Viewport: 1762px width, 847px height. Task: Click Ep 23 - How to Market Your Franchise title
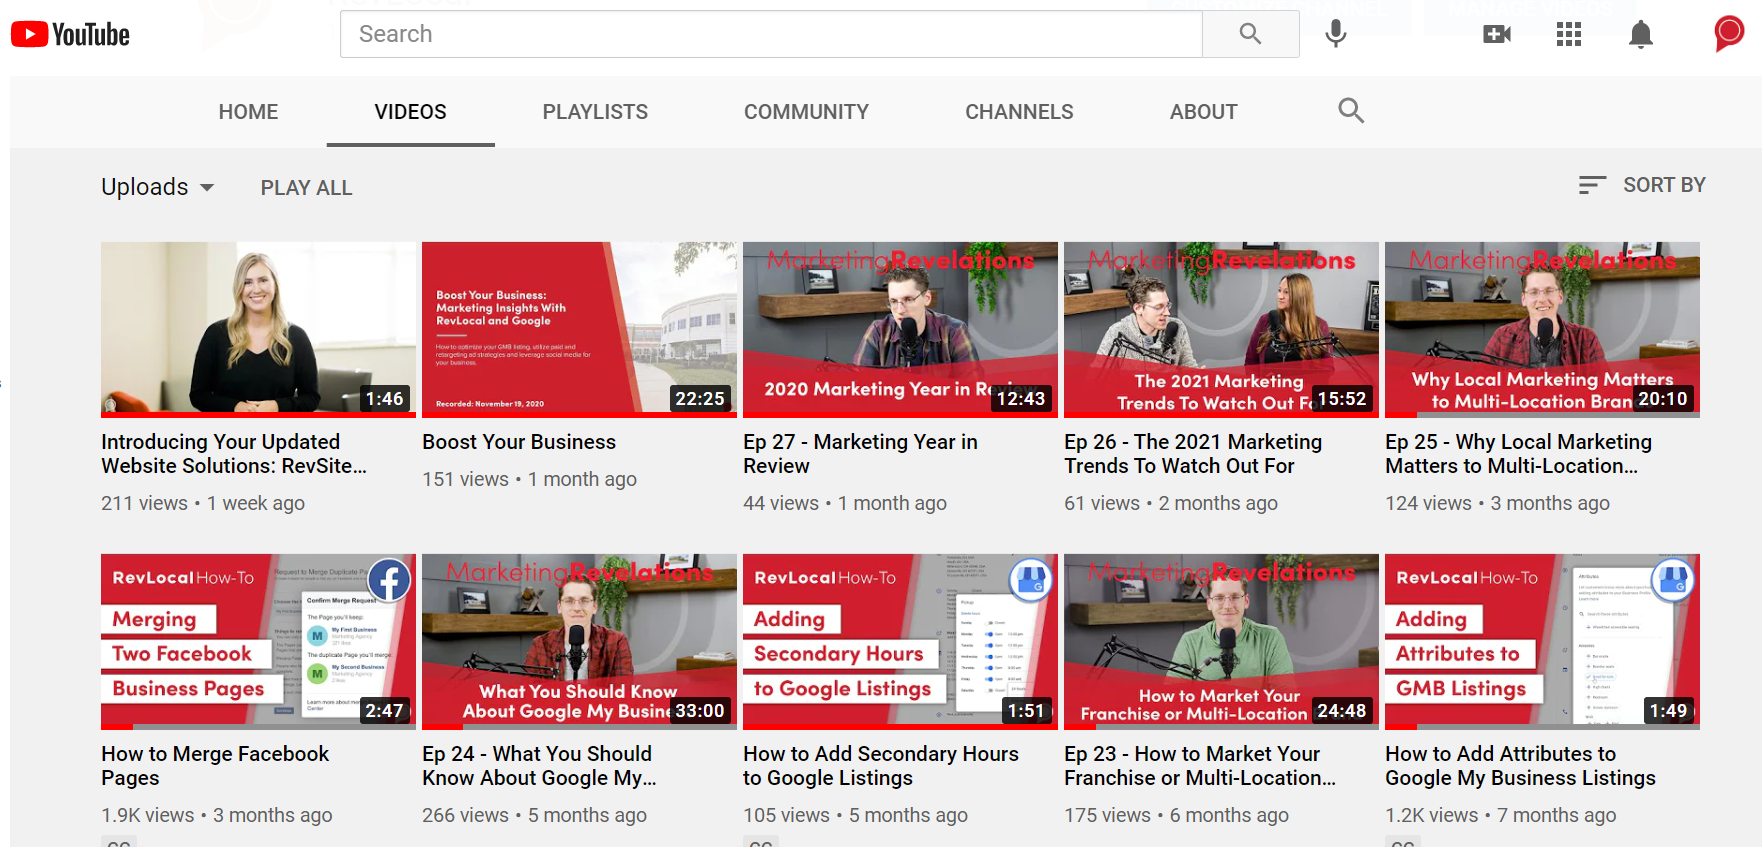pyautogui.click(x=1200, y=766)
